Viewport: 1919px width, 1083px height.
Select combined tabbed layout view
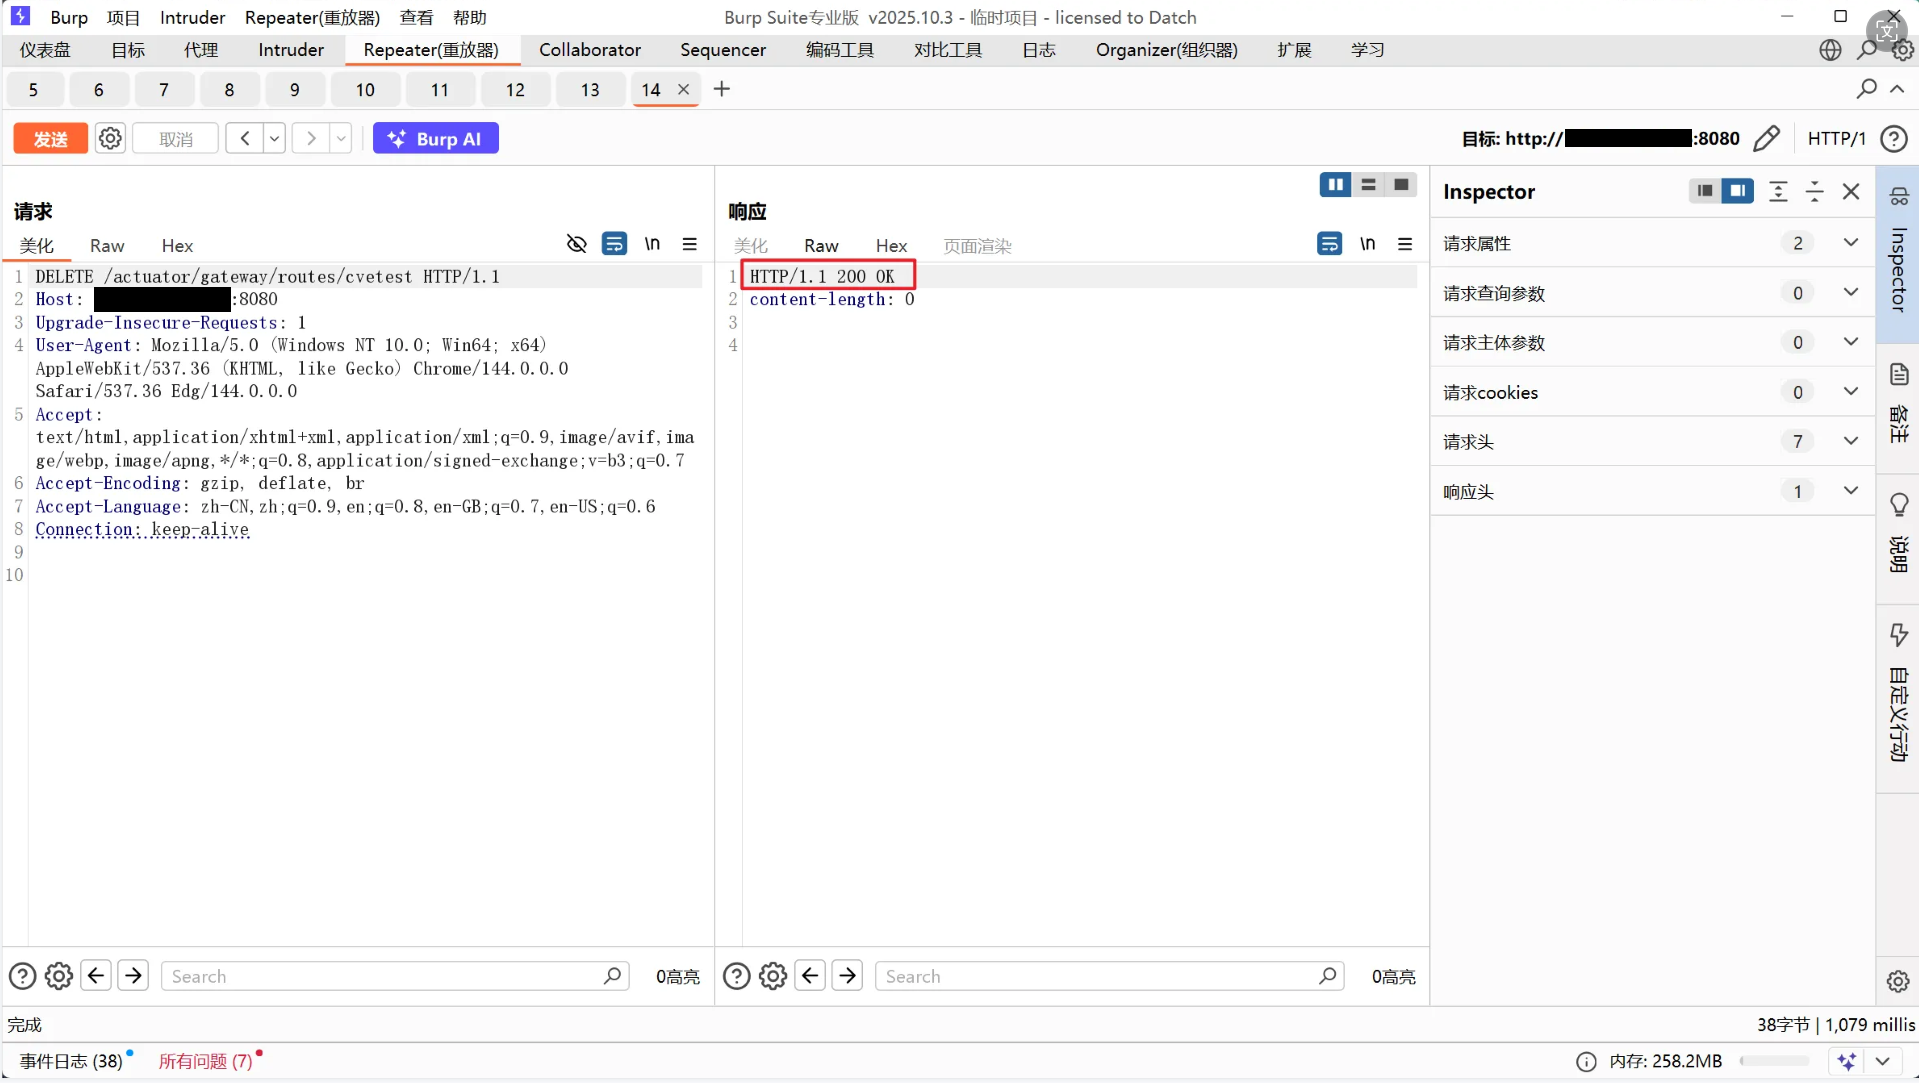pyautogui.click(x=1401, y=185)
